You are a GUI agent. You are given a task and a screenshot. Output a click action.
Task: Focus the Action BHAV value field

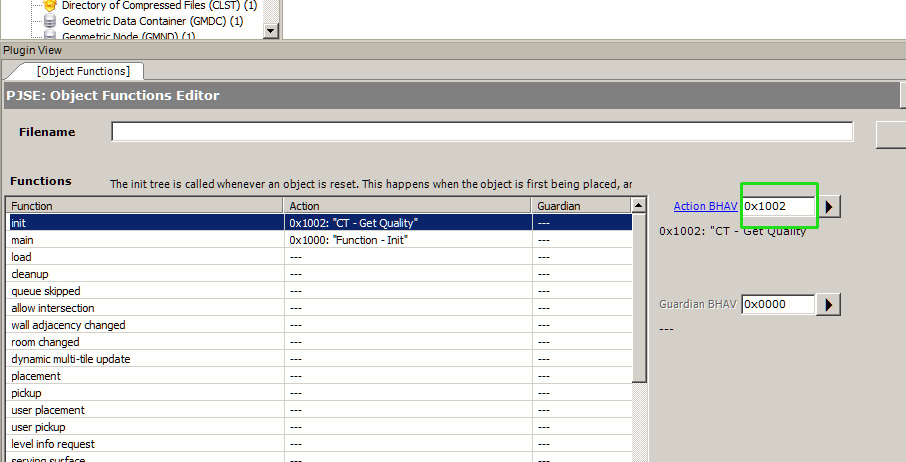[x=778, y=206]
